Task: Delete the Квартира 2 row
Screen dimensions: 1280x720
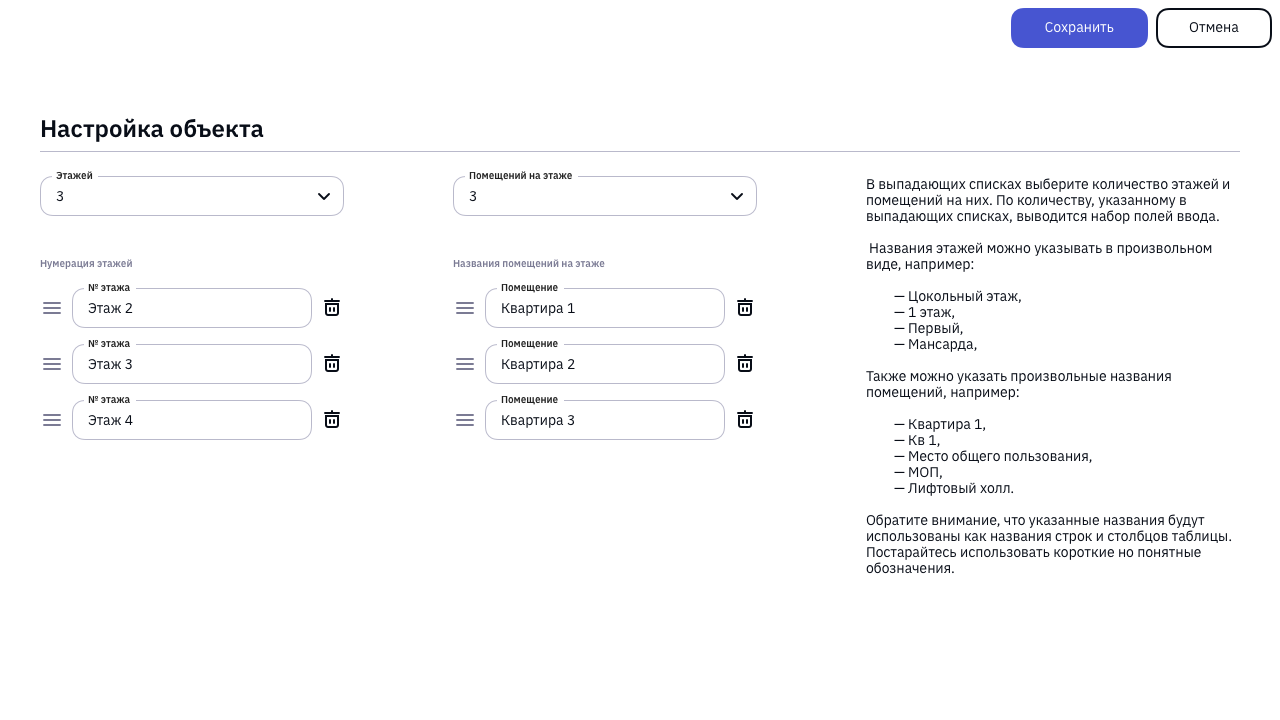Action: (x=745, y=364)
